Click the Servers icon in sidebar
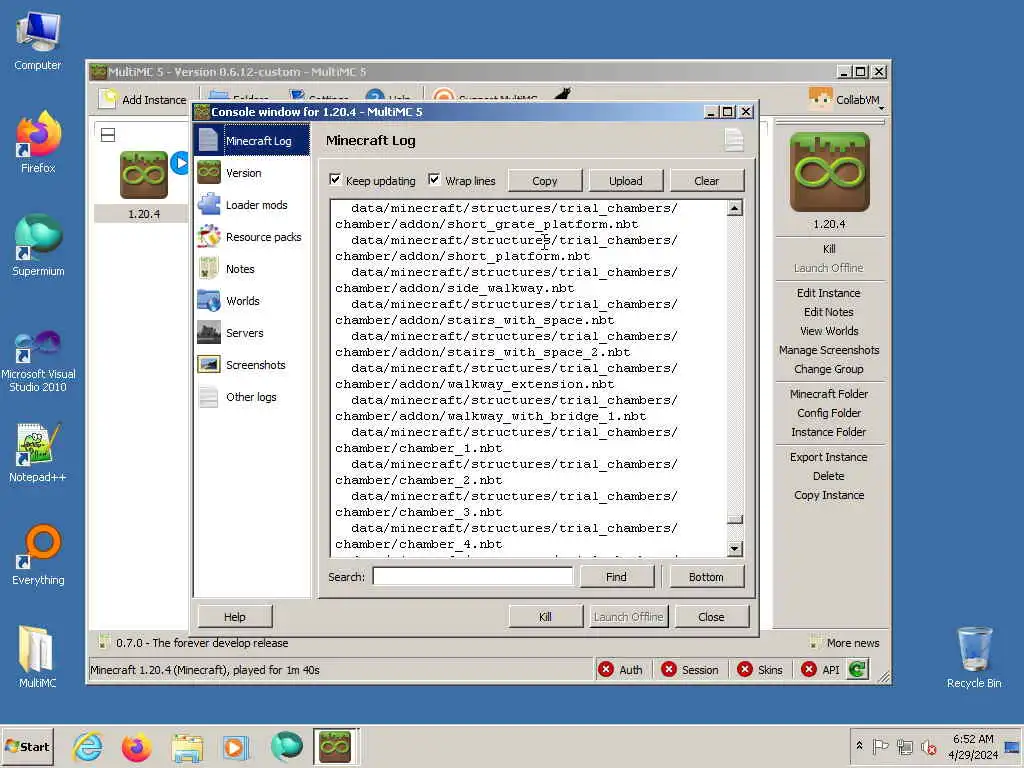Image resolution: width=1024 pixels, height=768 pixels. tap(209, 332)
